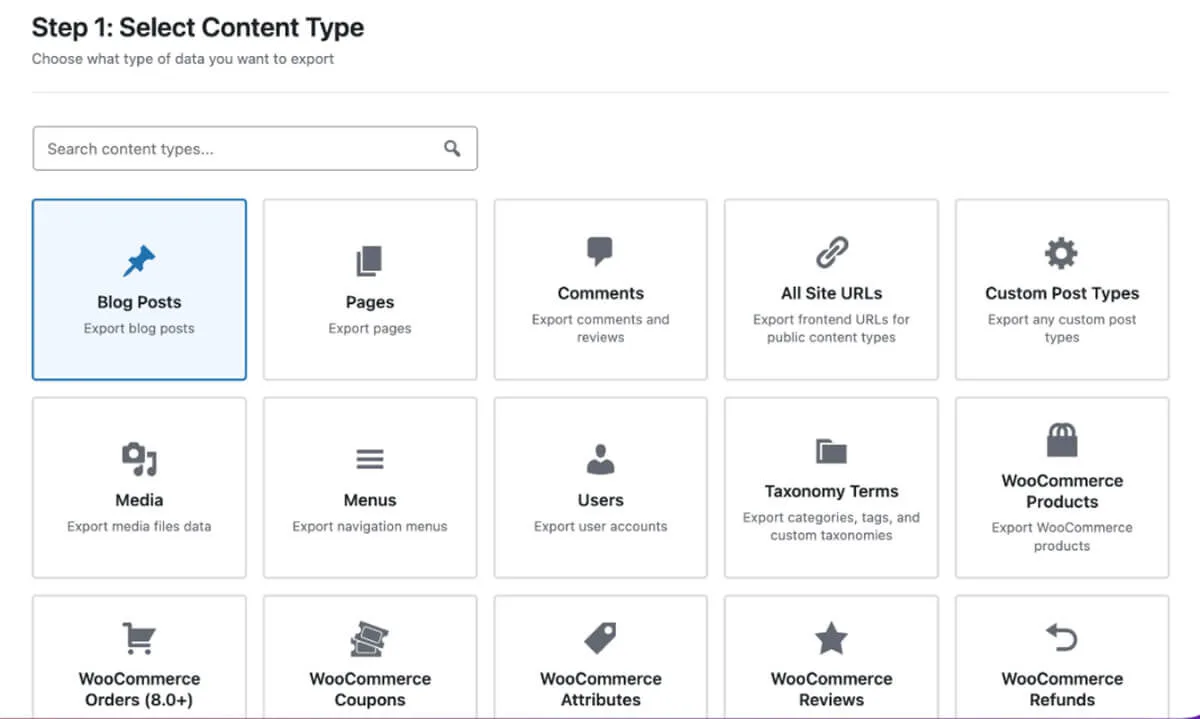Choose the 'Users' title text
Viewport: 1200px width, 719px height.
[600, 500]
